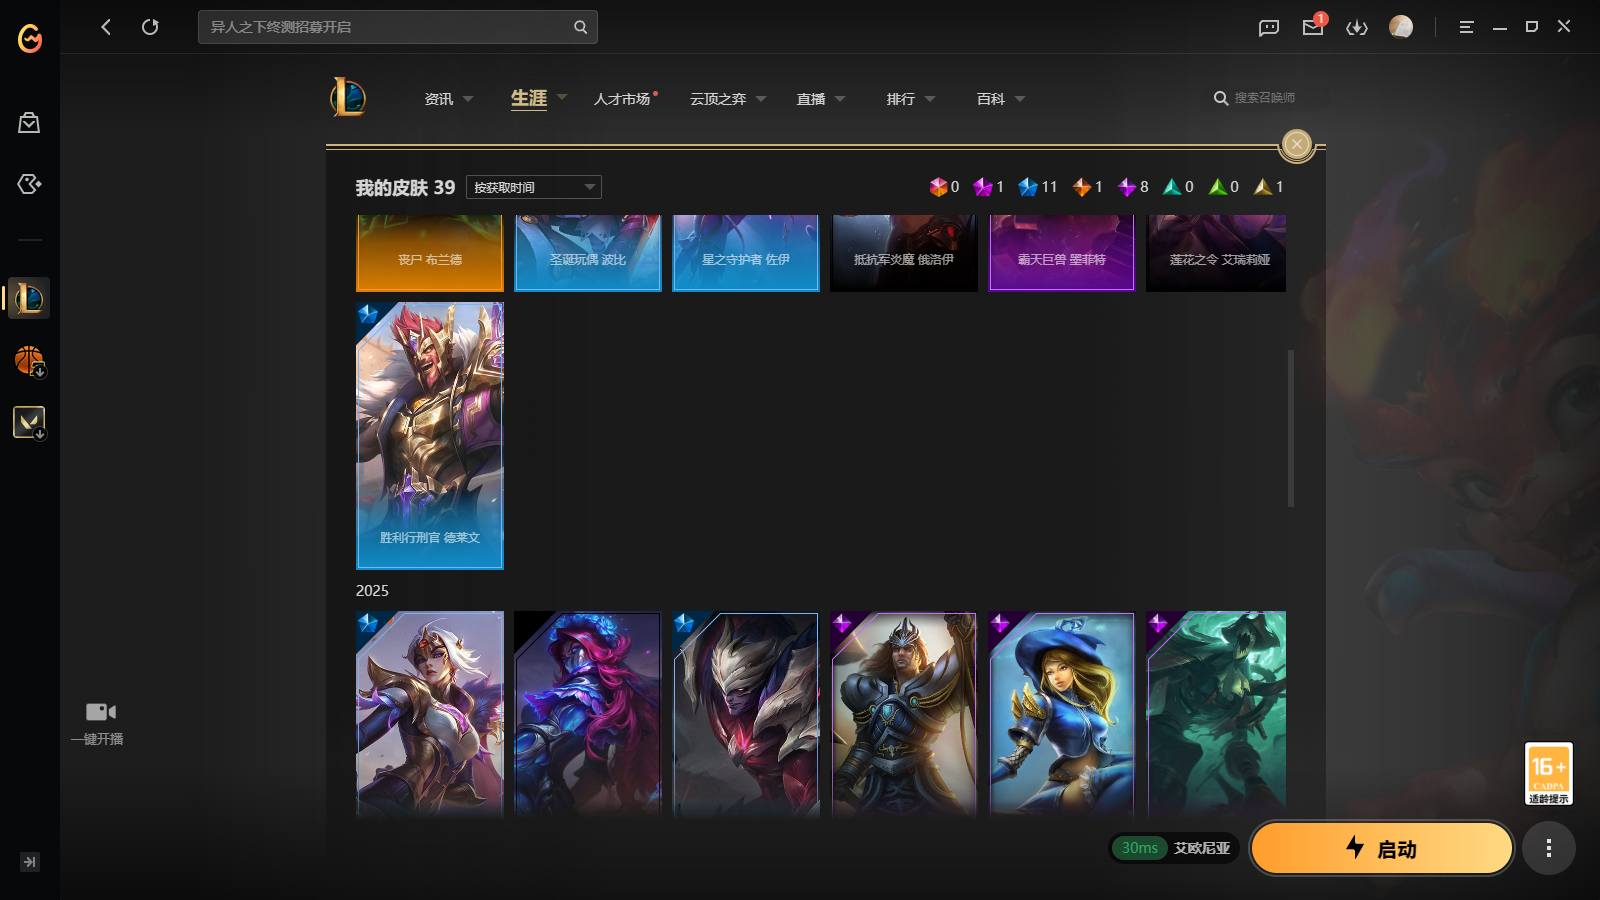Start one-click streaming via 一键开播
This screenshot has width=1600, height=900.
coord(98,723)
